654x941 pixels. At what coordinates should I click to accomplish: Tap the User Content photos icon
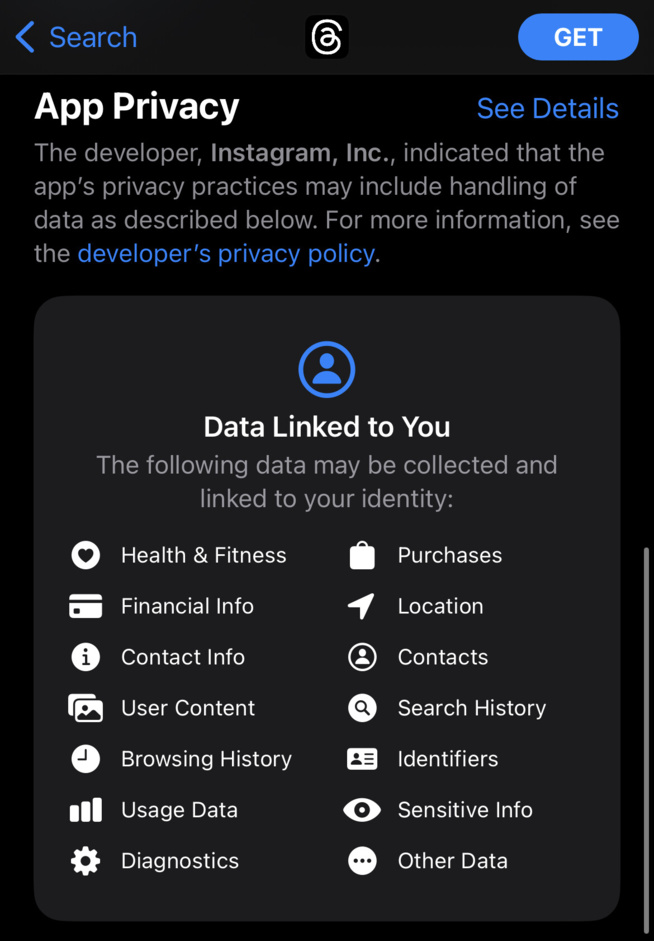[86, 708]
